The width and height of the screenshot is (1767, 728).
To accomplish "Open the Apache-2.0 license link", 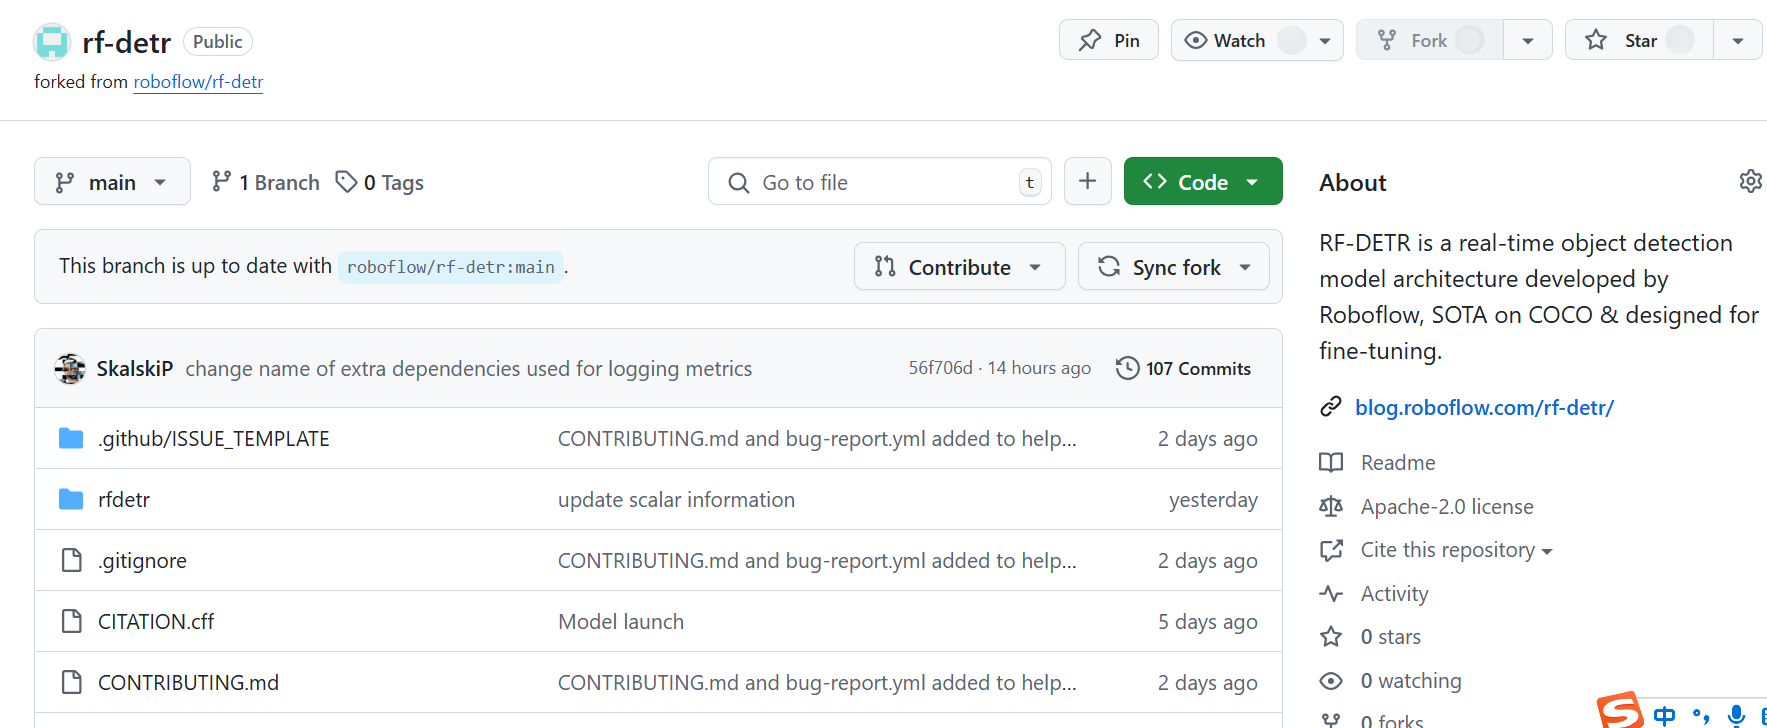I will tap(1447, 507).
